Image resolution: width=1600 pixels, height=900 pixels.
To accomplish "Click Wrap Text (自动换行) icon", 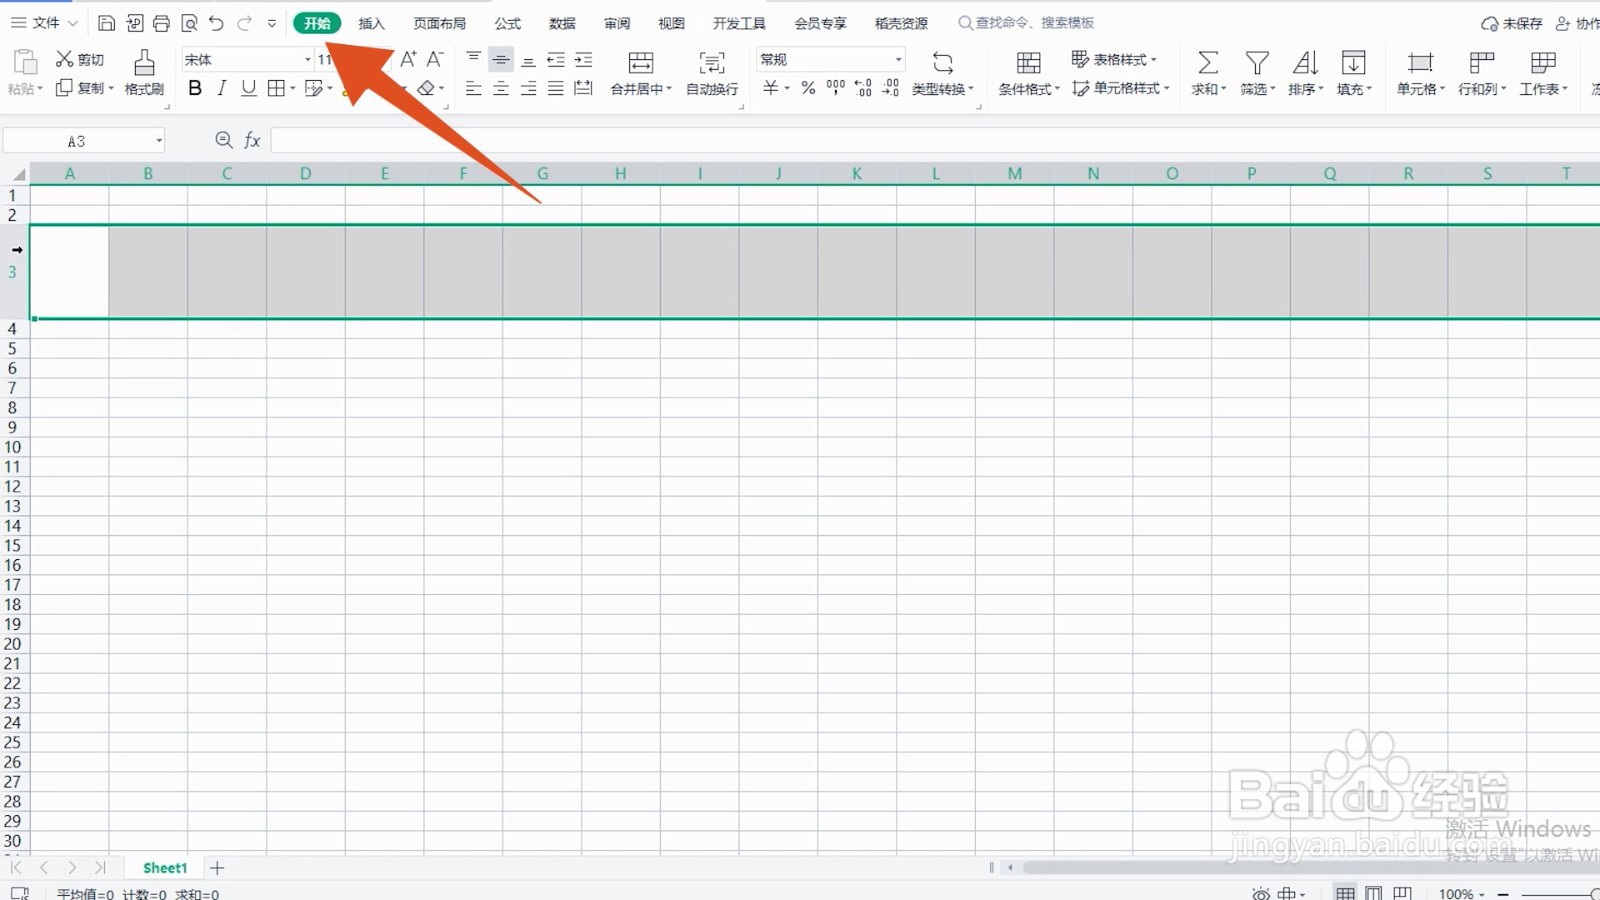I will (712, 63).
